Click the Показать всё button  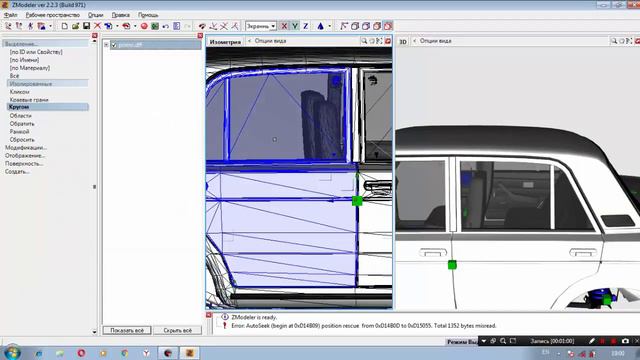point(127,330)
